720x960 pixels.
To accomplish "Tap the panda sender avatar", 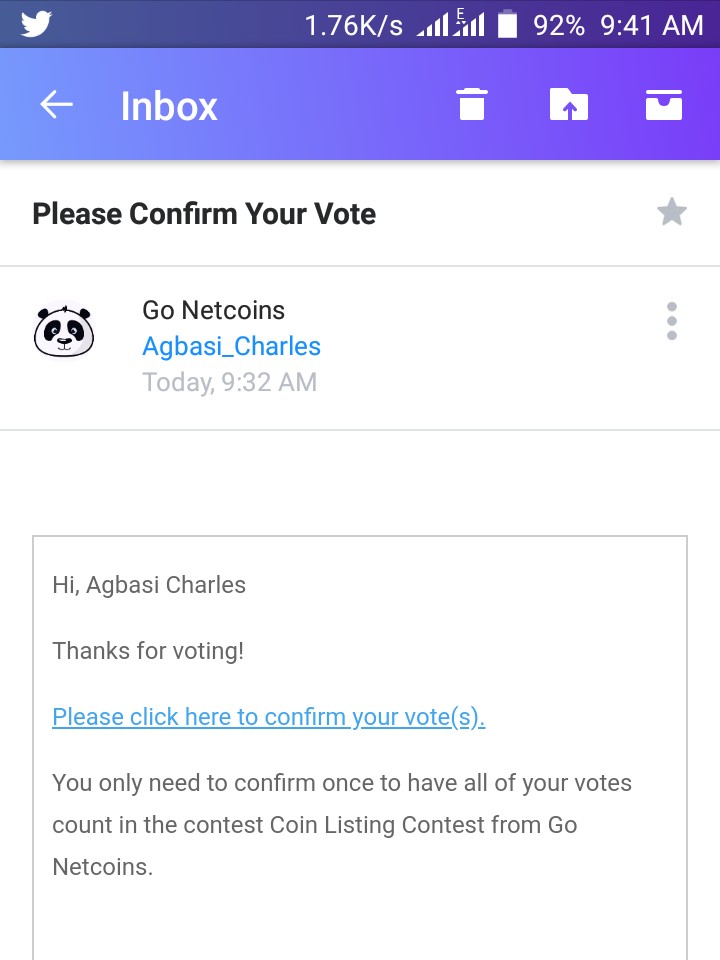I will click(x=64, y=331).
